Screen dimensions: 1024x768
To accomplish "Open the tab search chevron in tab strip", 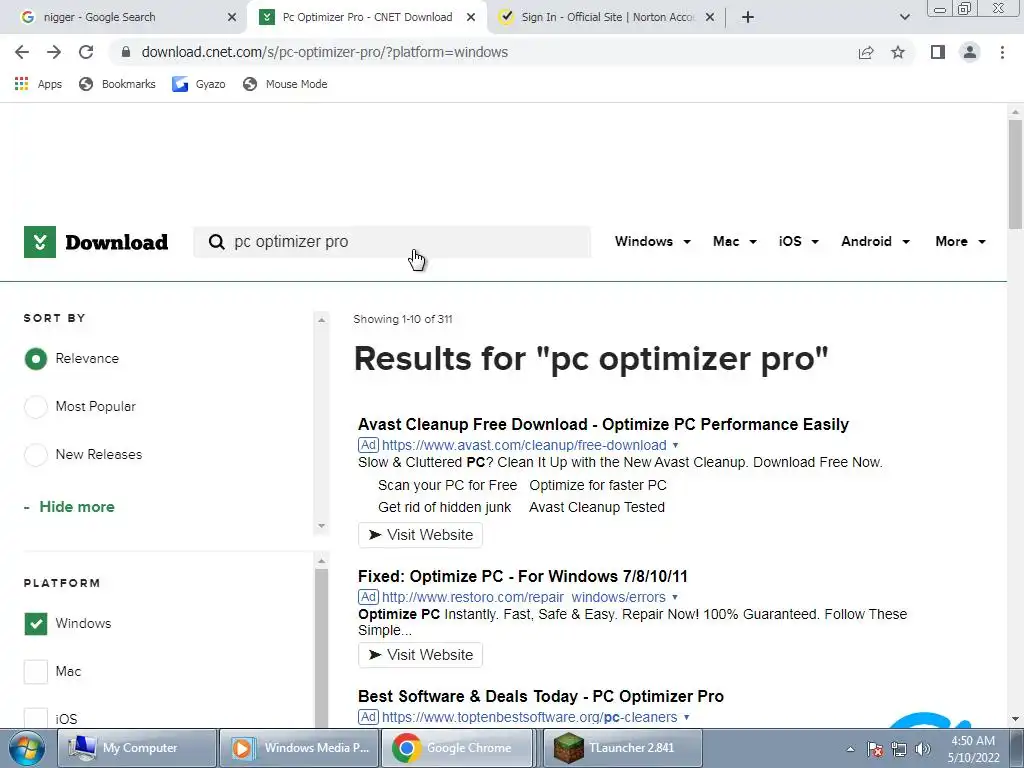I will coord(904,18).
